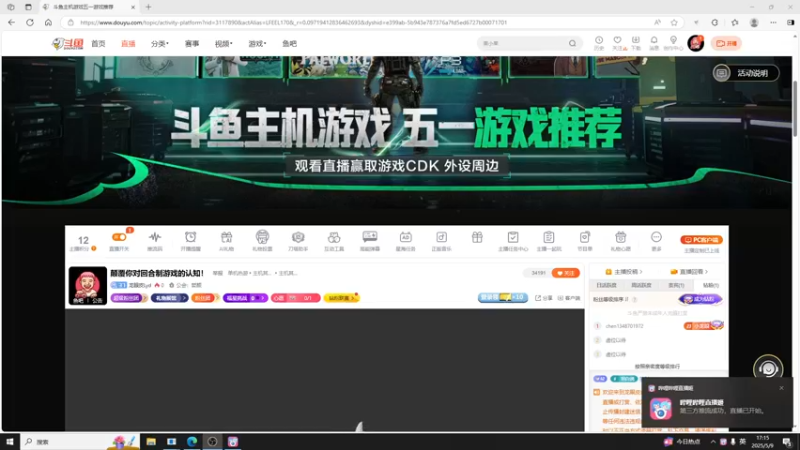Click the headset customer service icon
This screenshot has width=800, height=450.
pos(768,368)
